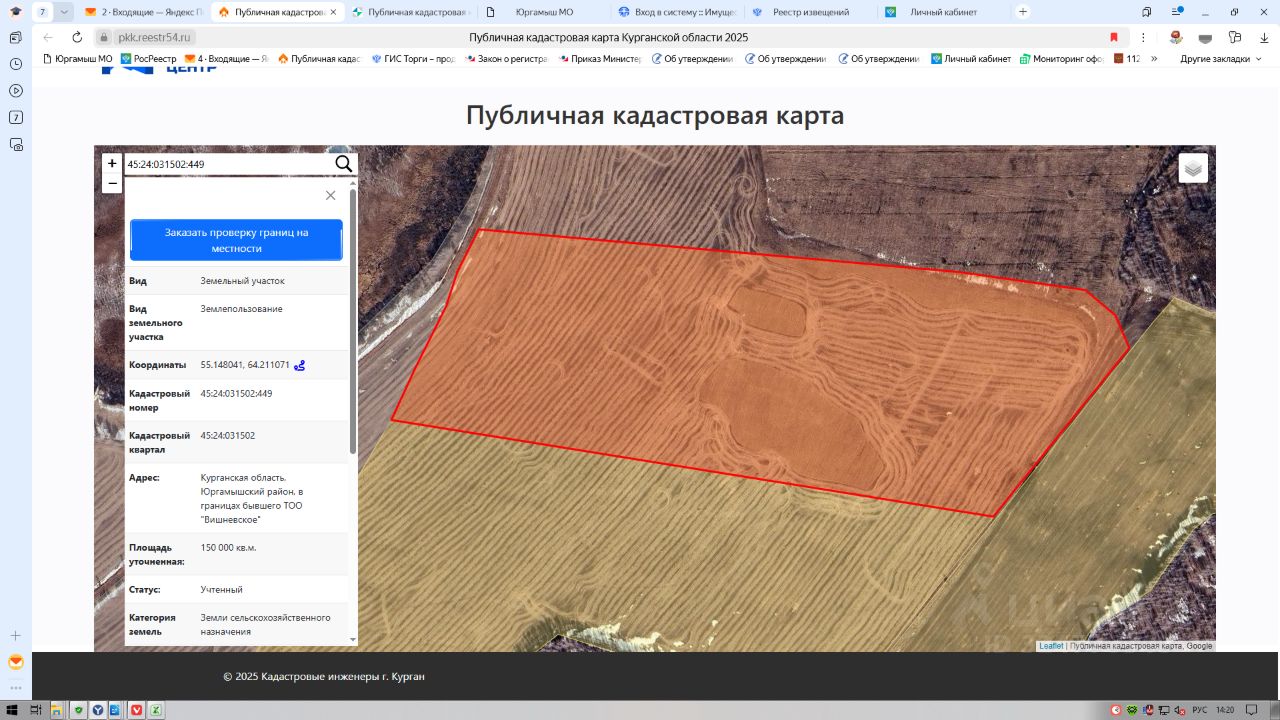Click the Публичная кадастровая карта heading
The image size is (1280, 720).
click(x=655, y=115)
